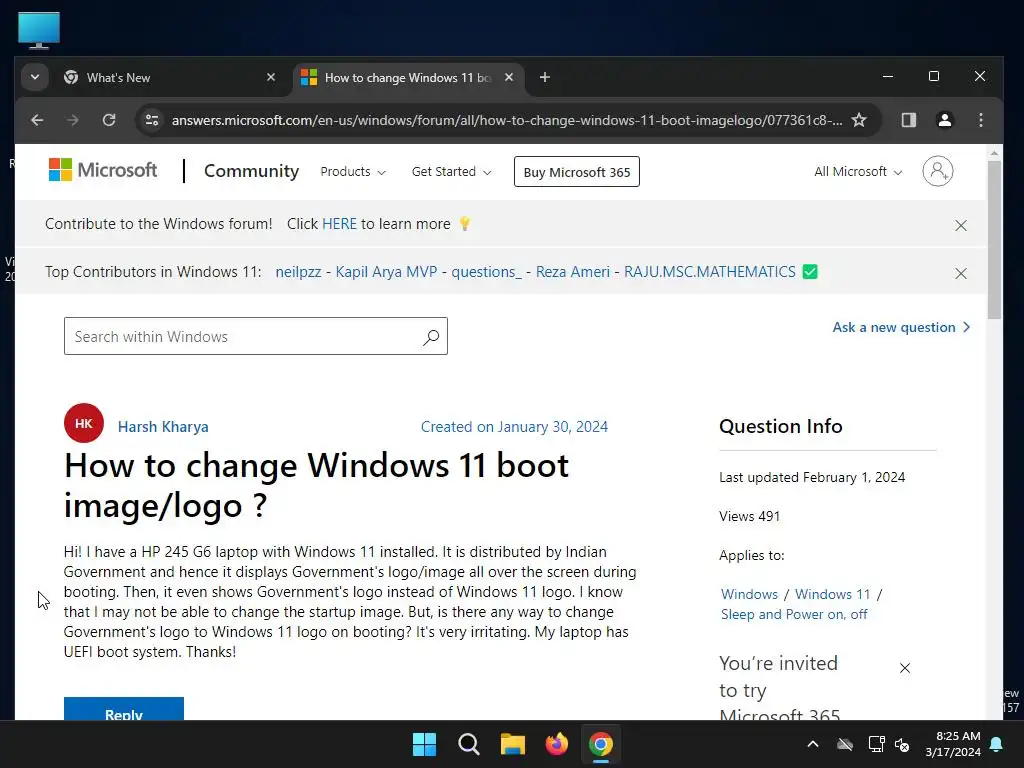Open Sleep and Power on, off link
The width and height of the screenshot is (1024, 768).
tap(794, 615)
